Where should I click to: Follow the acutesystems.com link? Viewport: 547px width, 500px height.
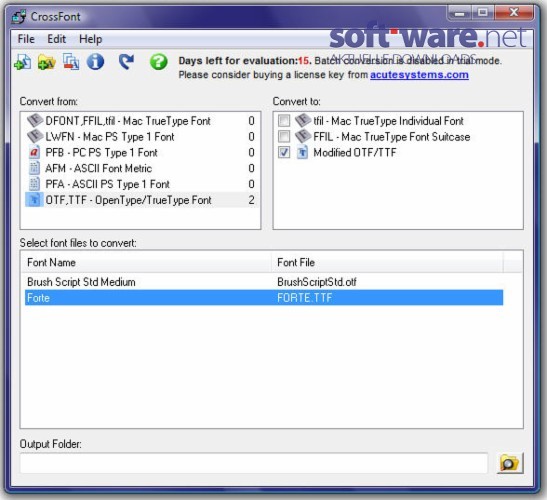point(419,75)
